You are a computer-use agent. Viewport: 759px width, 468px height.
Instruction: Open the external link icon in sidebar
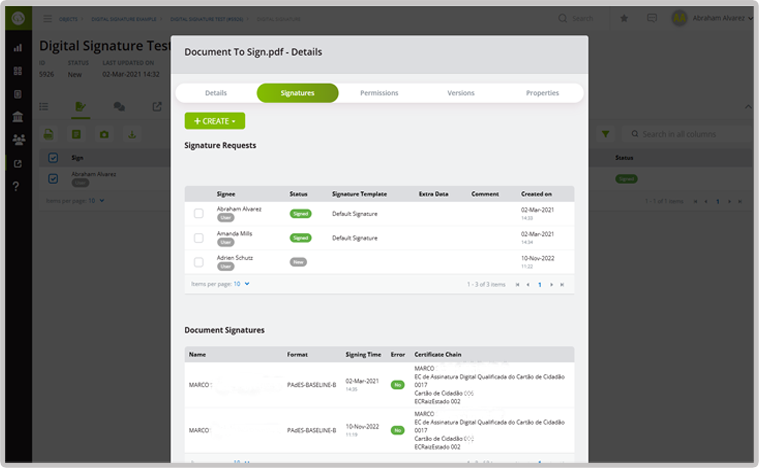click(18, 164)
